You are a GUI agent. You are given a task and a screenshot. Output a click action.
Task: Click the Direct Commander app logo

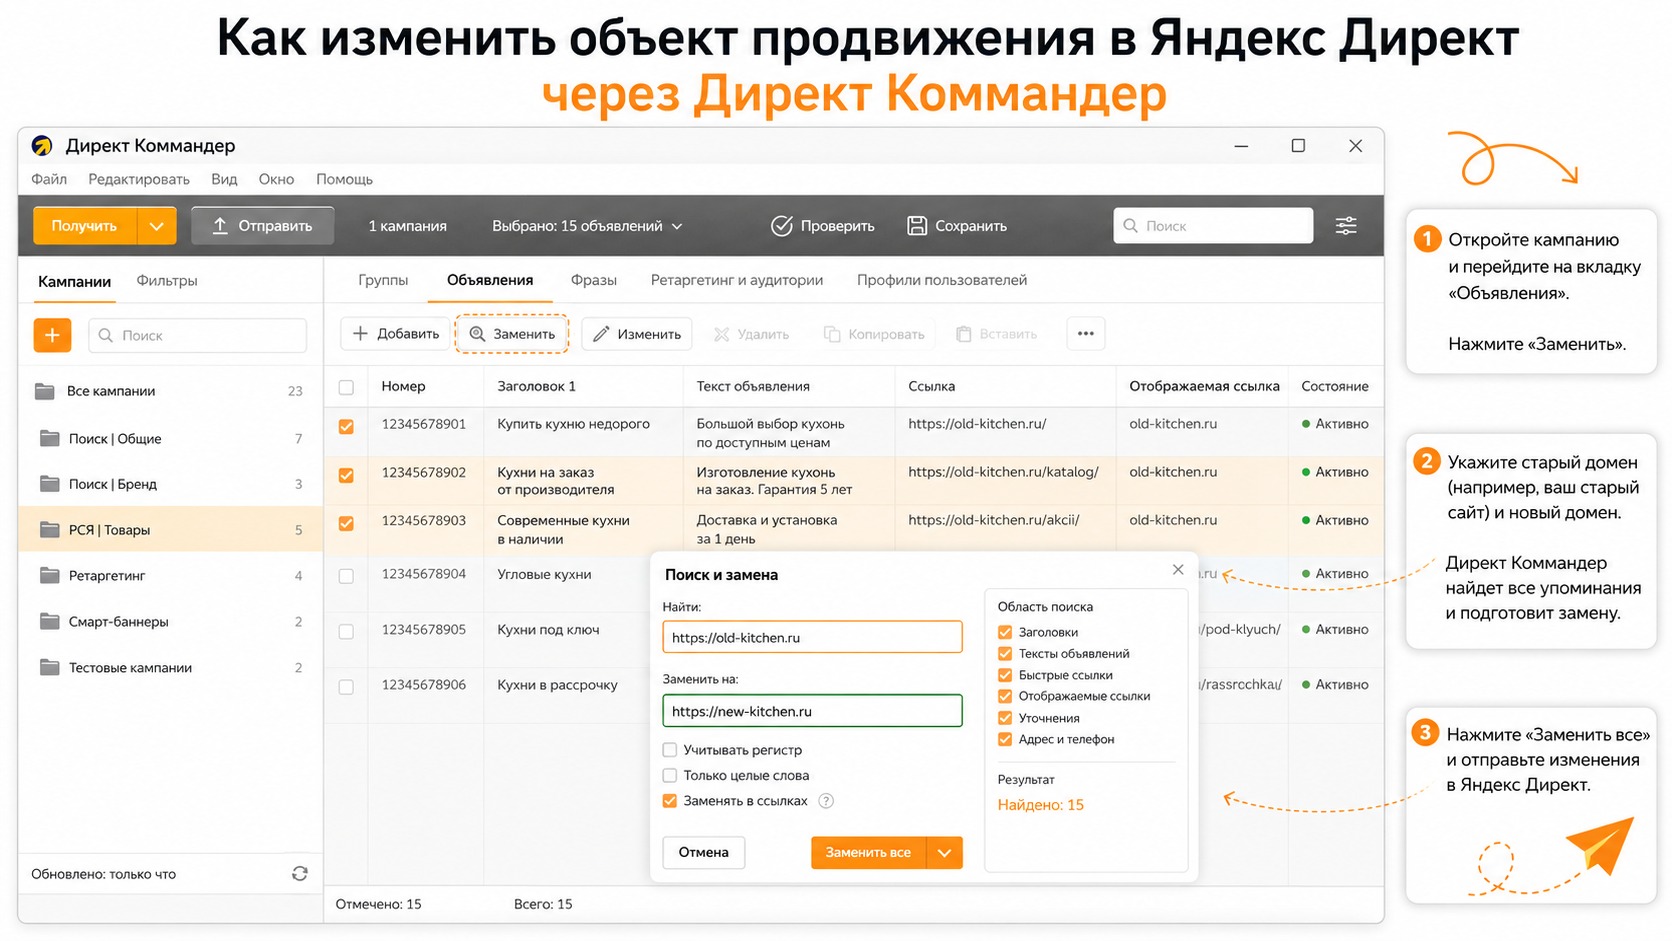coord(42,146)
